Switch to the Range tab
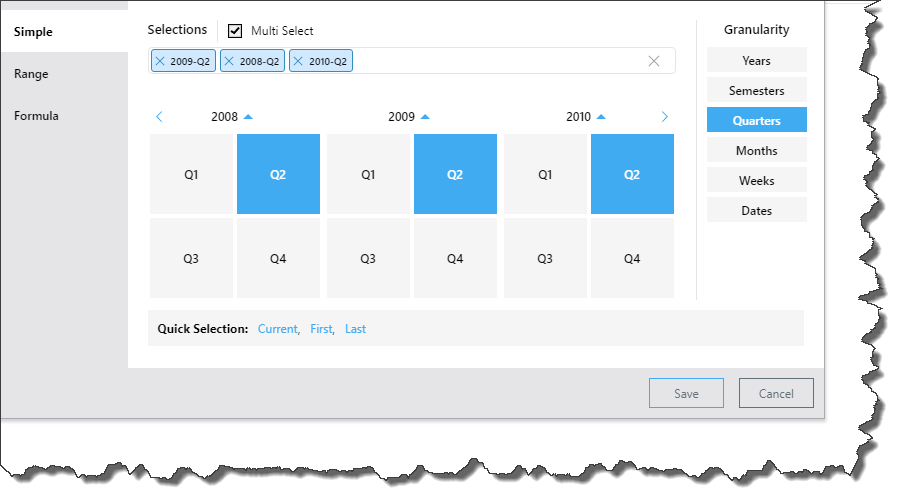Image resolution: width=905 pixels, height=504 pixels. tap(31, 74)
